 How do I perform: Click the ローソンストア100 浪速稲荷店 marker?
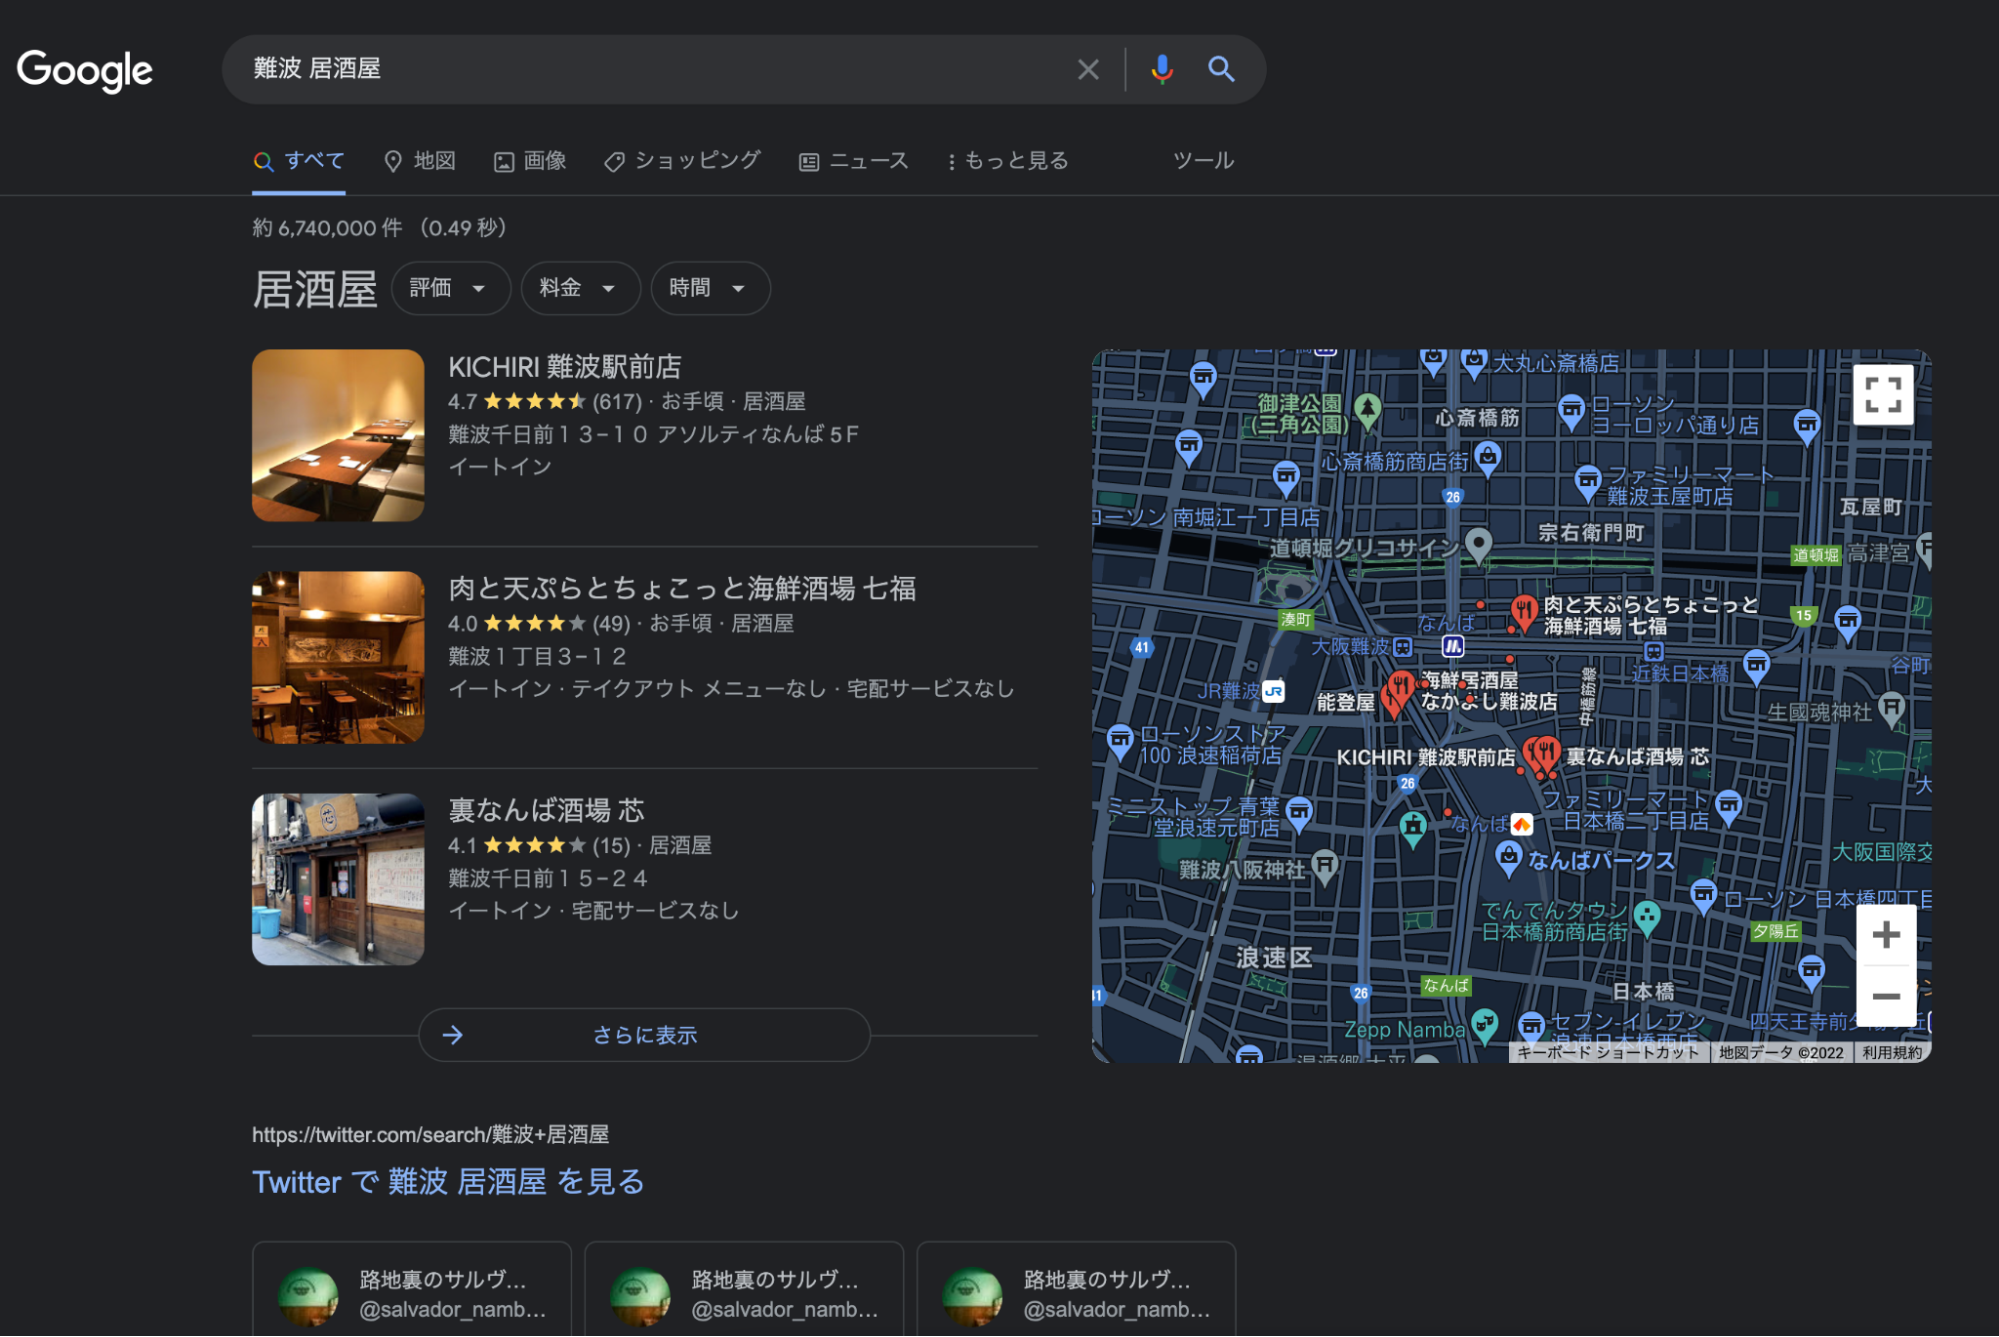(1120, 741)
